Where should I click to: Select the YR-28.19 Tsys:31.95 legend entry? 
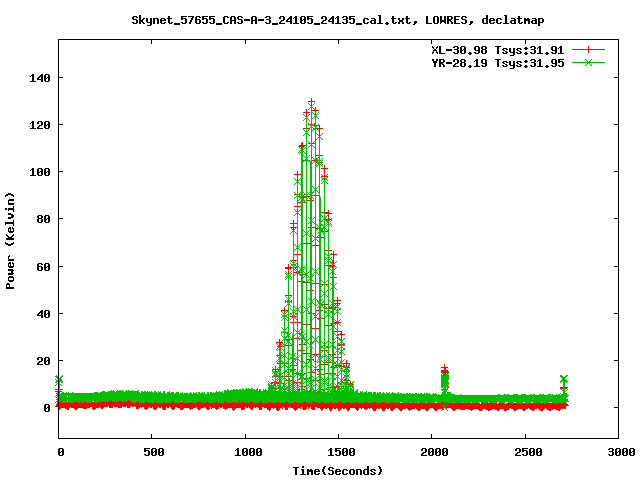pyautogui.click(x=498, y=63)
